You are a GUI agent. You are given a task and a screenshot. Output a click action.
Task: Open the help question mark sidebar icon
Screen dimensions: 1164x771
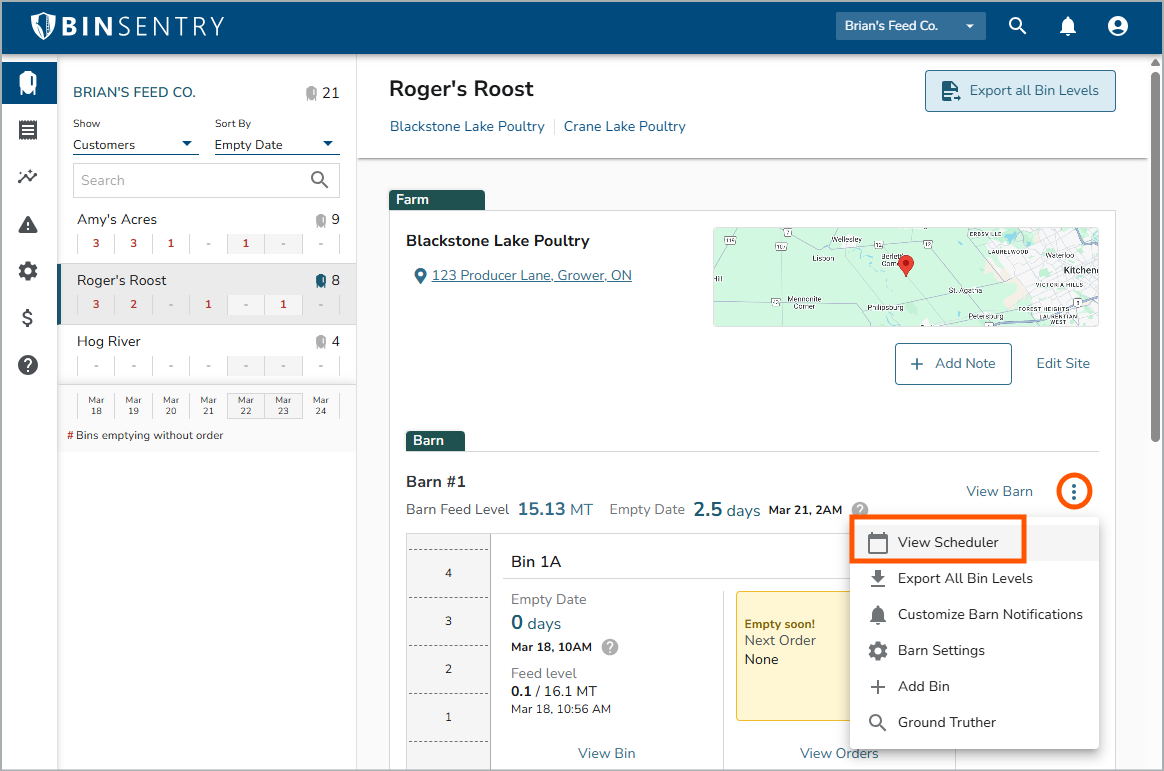pyautogui.click(x=28, y=365)
